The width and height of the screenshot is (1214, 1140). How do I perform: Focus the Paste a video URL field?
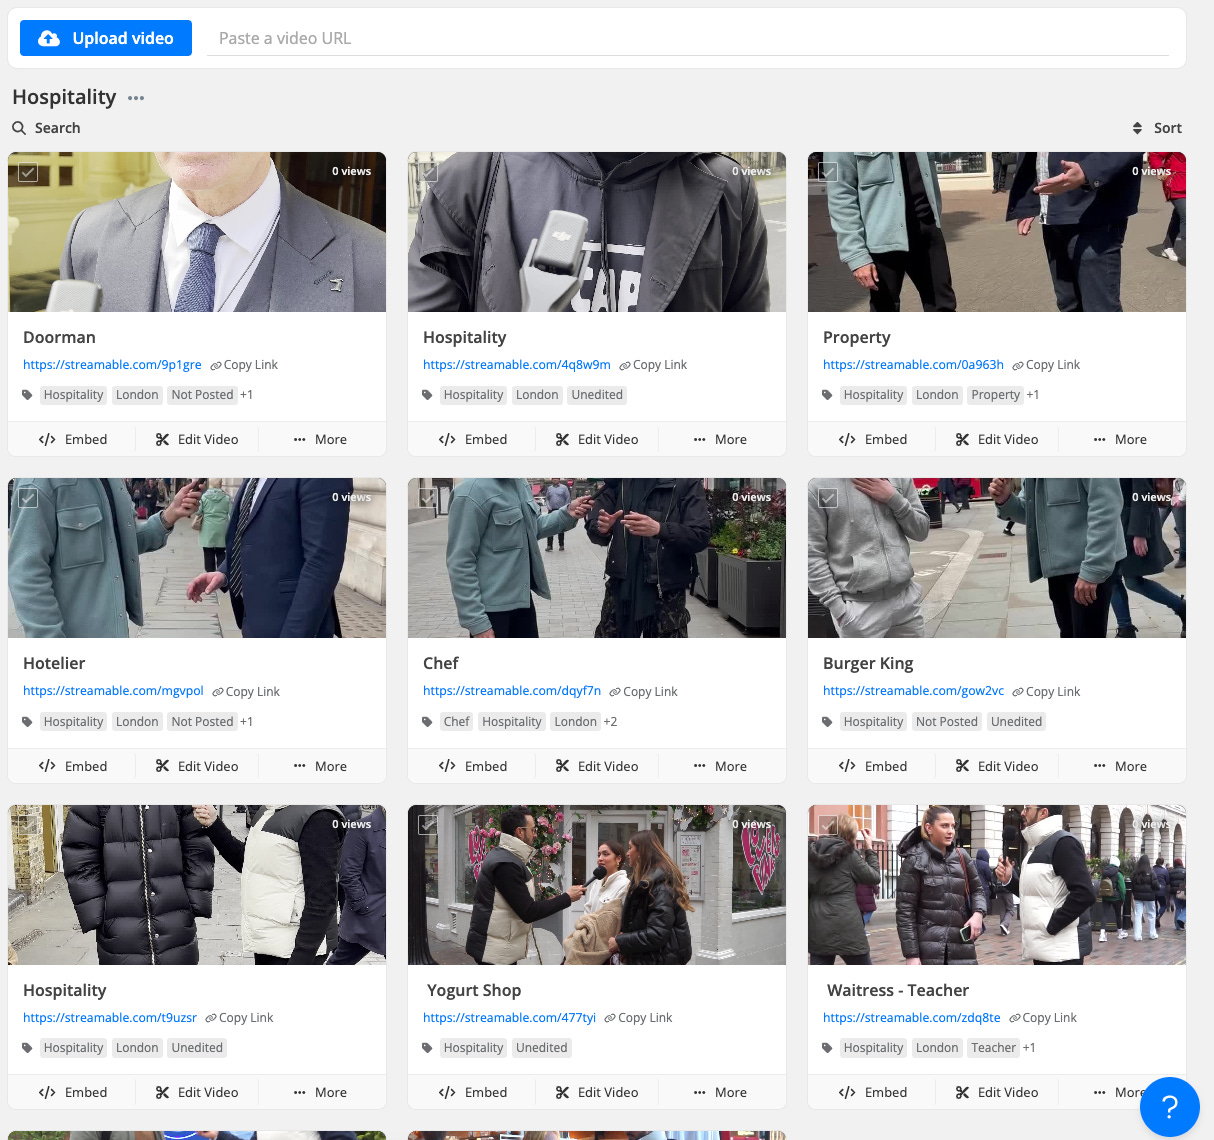point(687,38)
